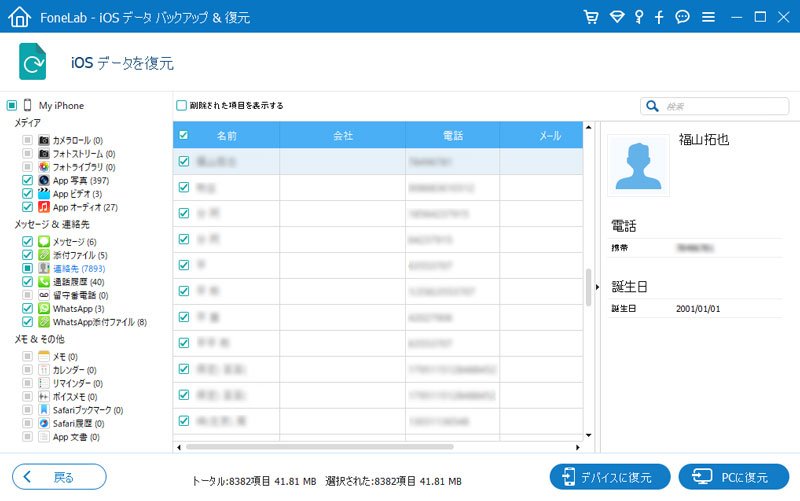Click the App 写真 icon
800x501 pixels.
44,180
